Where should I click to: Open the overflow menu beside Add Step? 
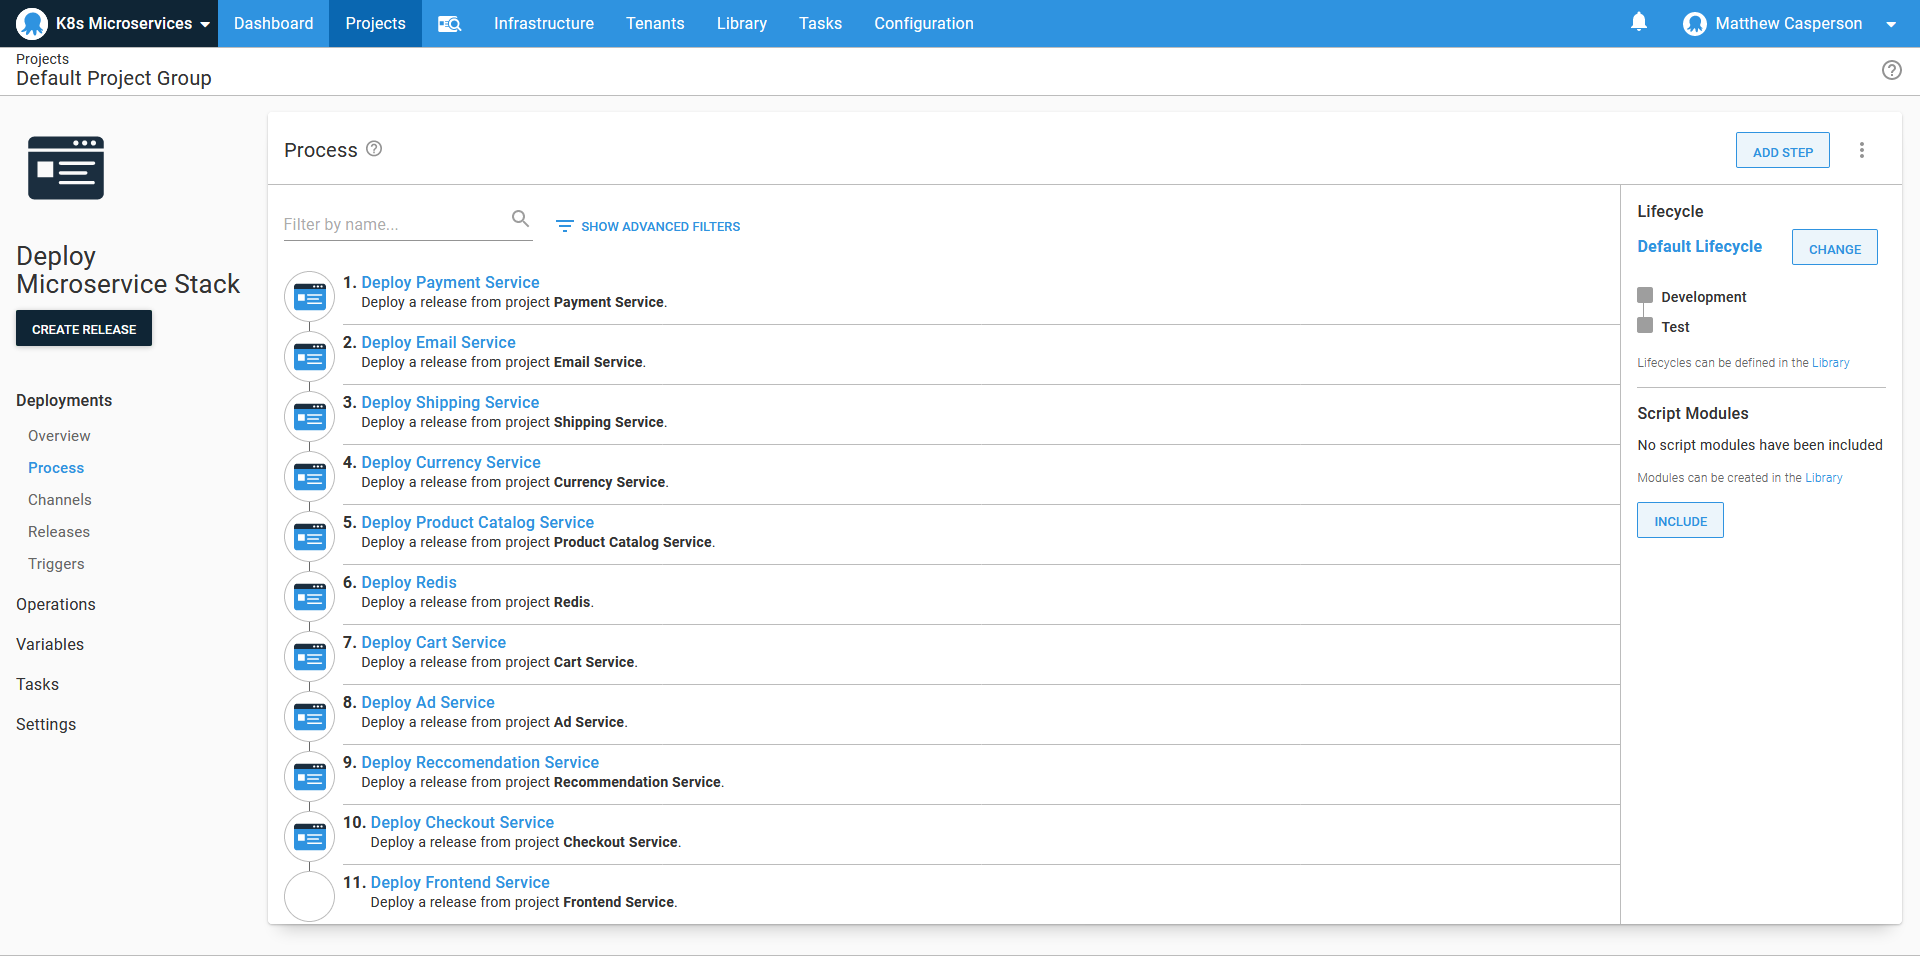pyautogui.click(x=1861, y=150)
